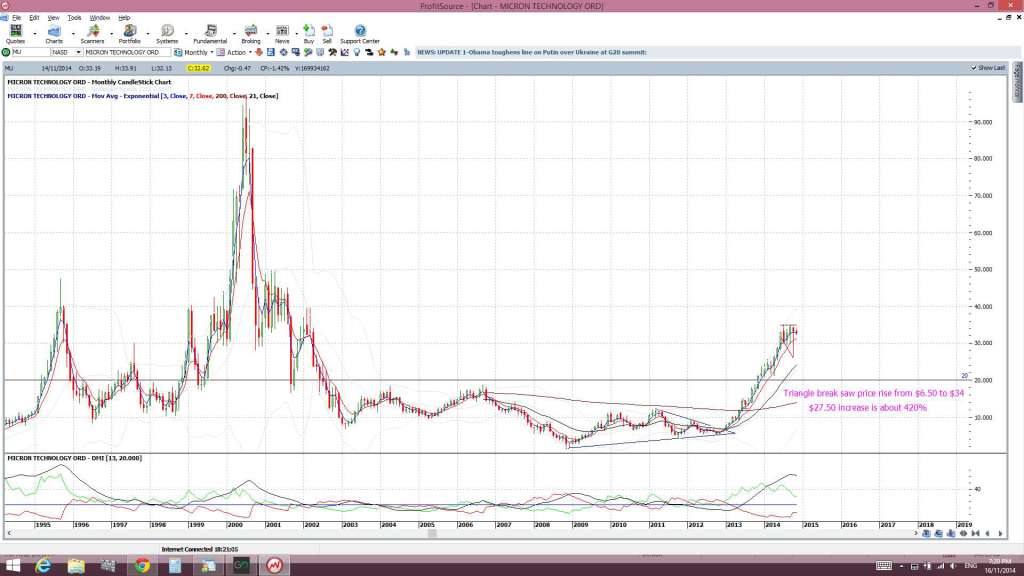Open the Windows Start button

12,566
